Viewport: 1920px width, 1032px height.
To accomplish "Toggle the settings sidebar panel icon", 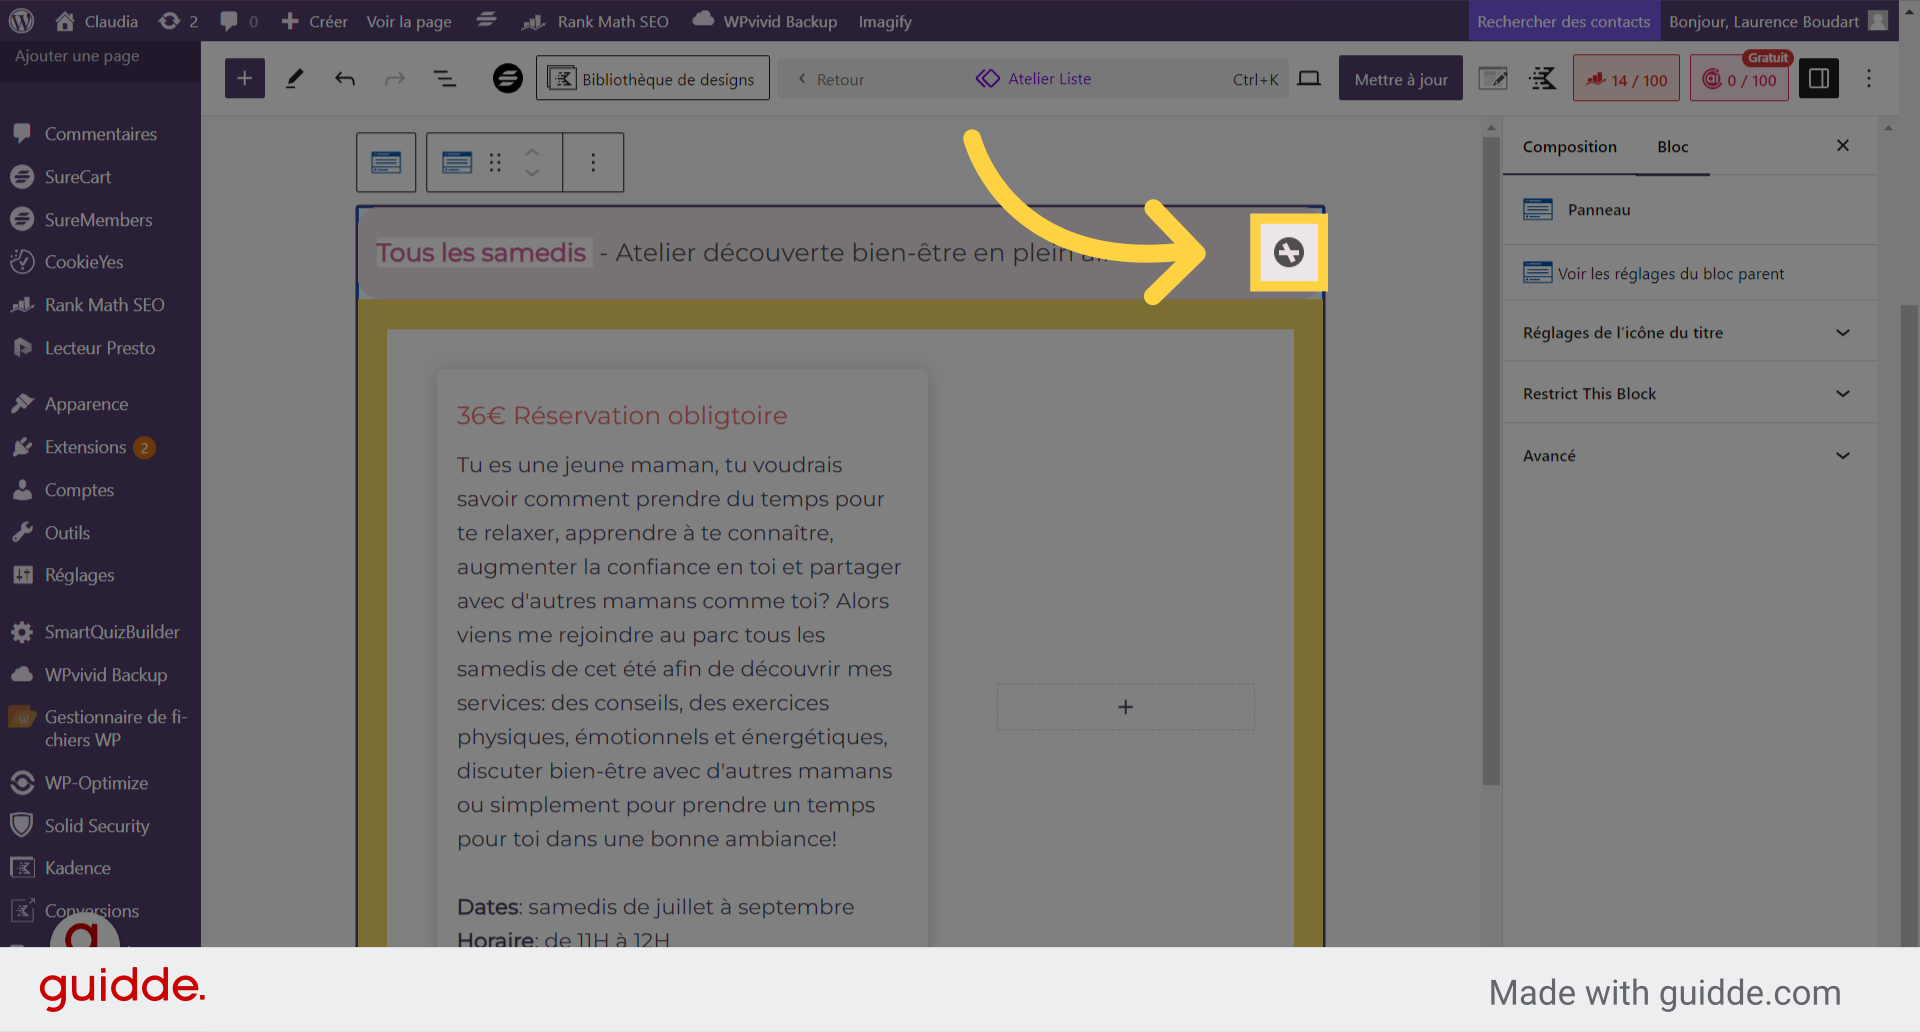I will click(1819, 78).
